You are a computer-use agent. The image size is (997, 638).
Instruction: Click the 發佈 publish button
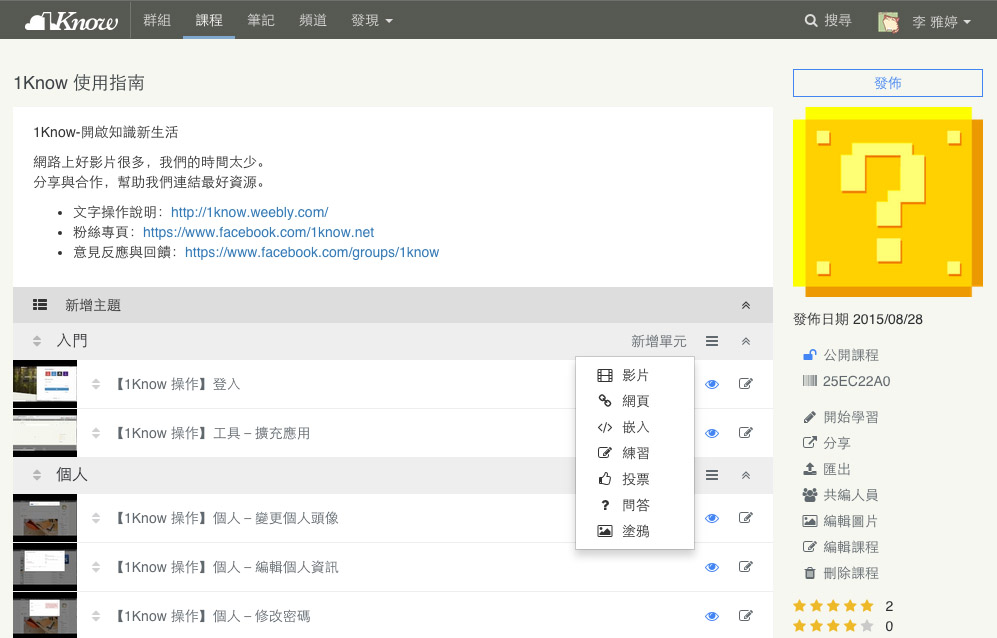point(888,83)
